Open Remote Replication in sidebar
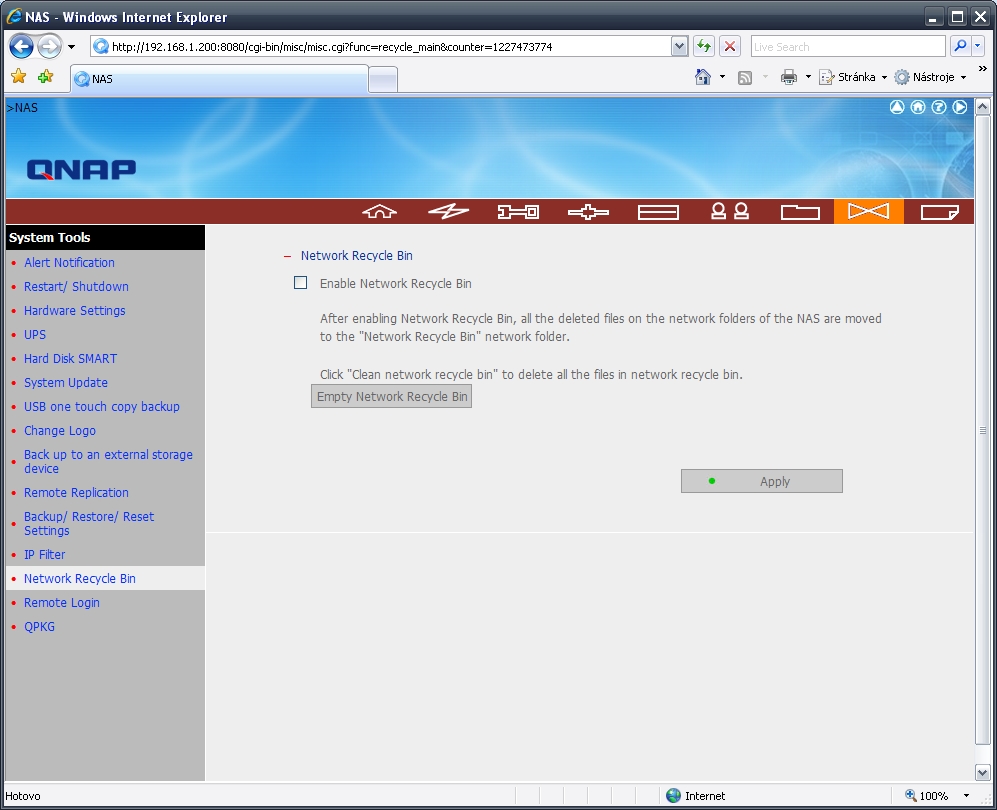Screen dimensions: 997x810 [76, 493]
